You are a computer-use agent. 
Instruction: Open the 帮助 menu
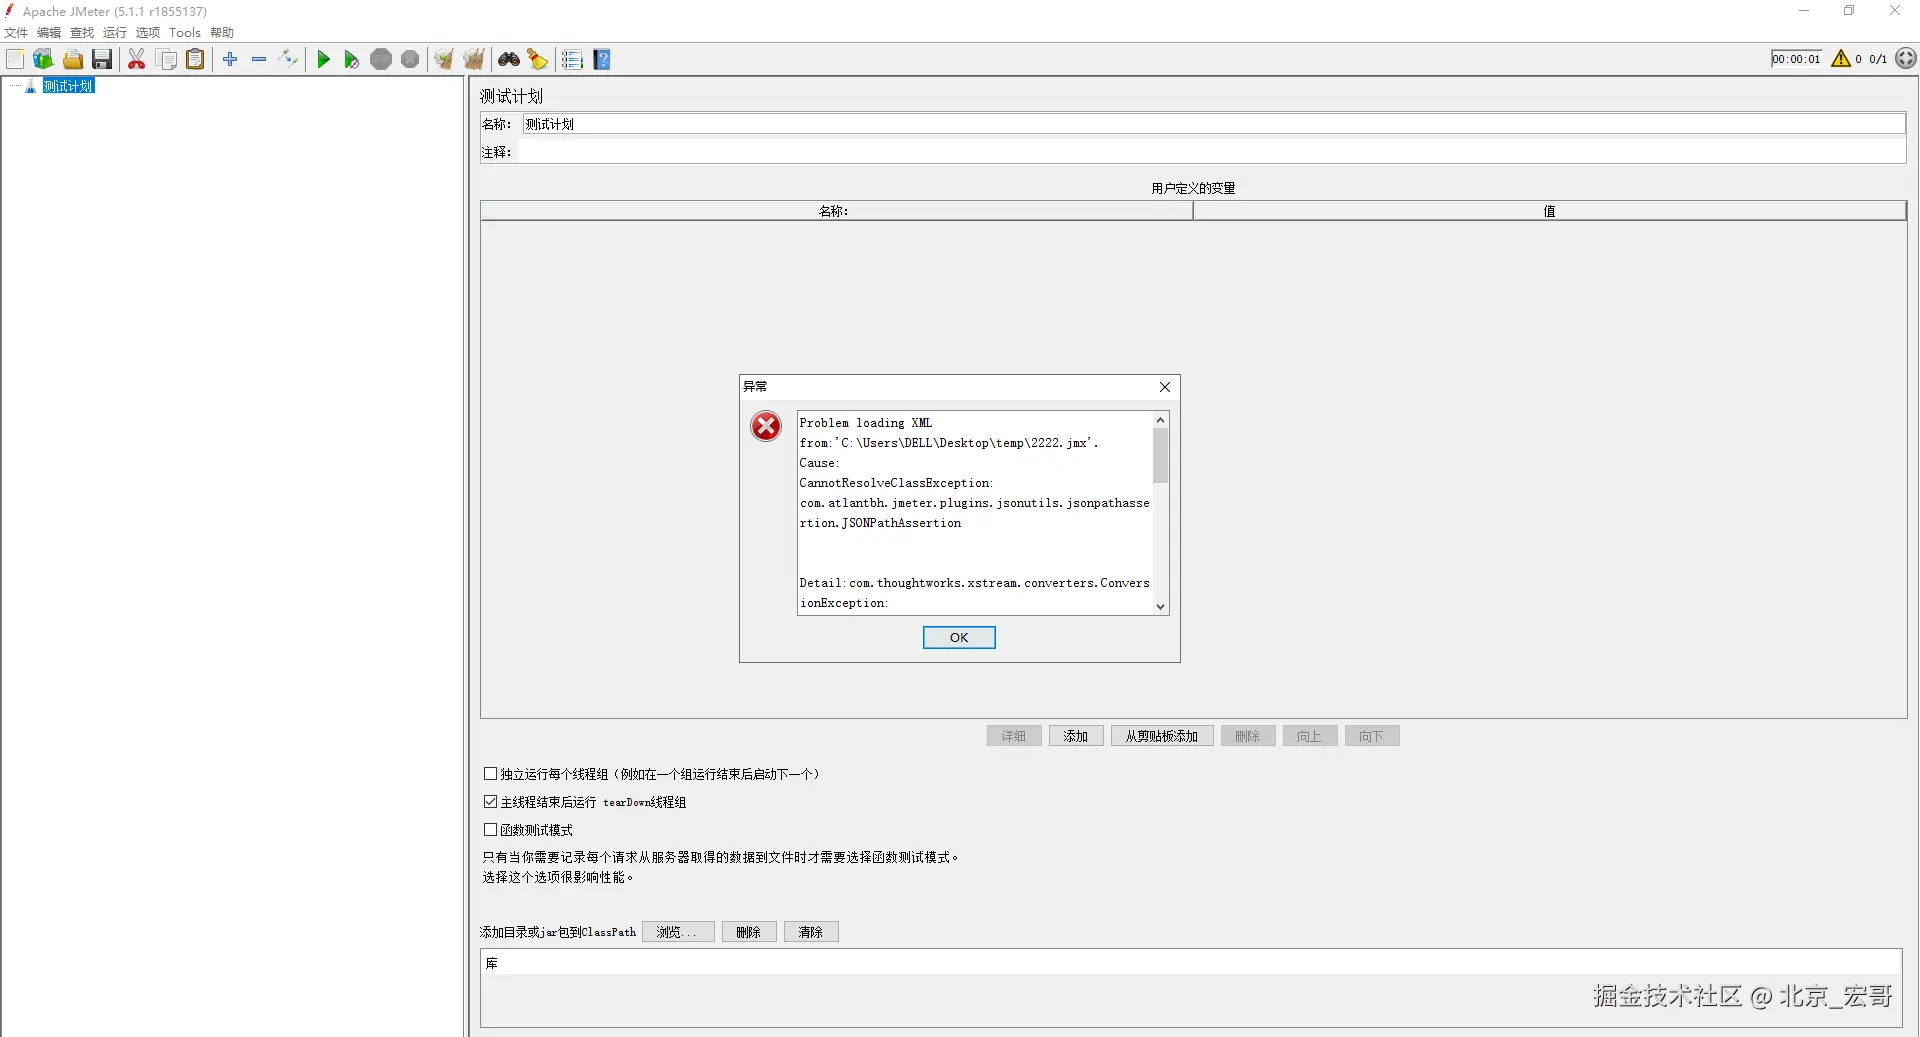222,33
